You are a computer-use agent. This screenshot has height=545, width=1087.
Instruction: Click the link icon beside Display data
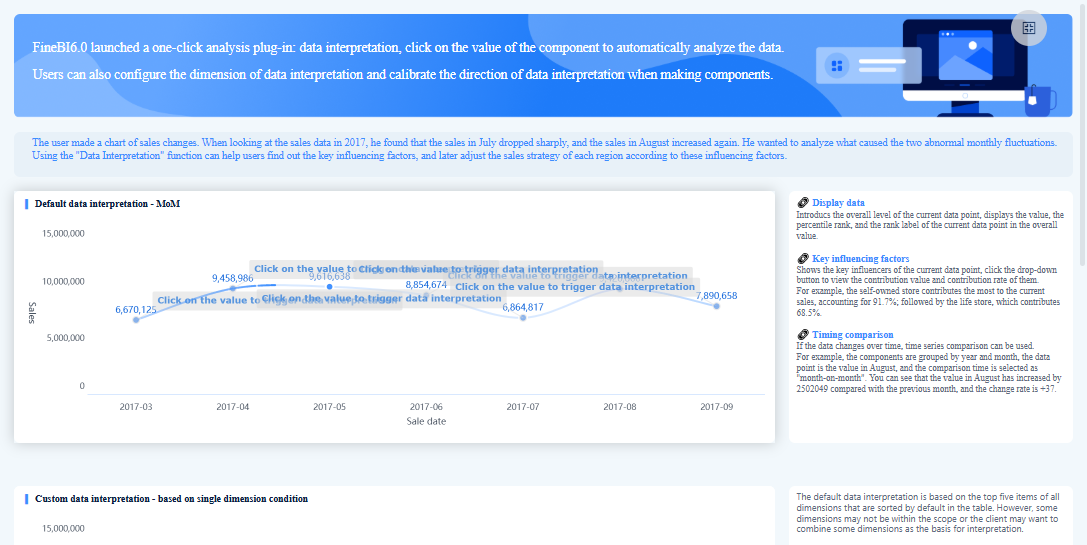click(803, 202)
